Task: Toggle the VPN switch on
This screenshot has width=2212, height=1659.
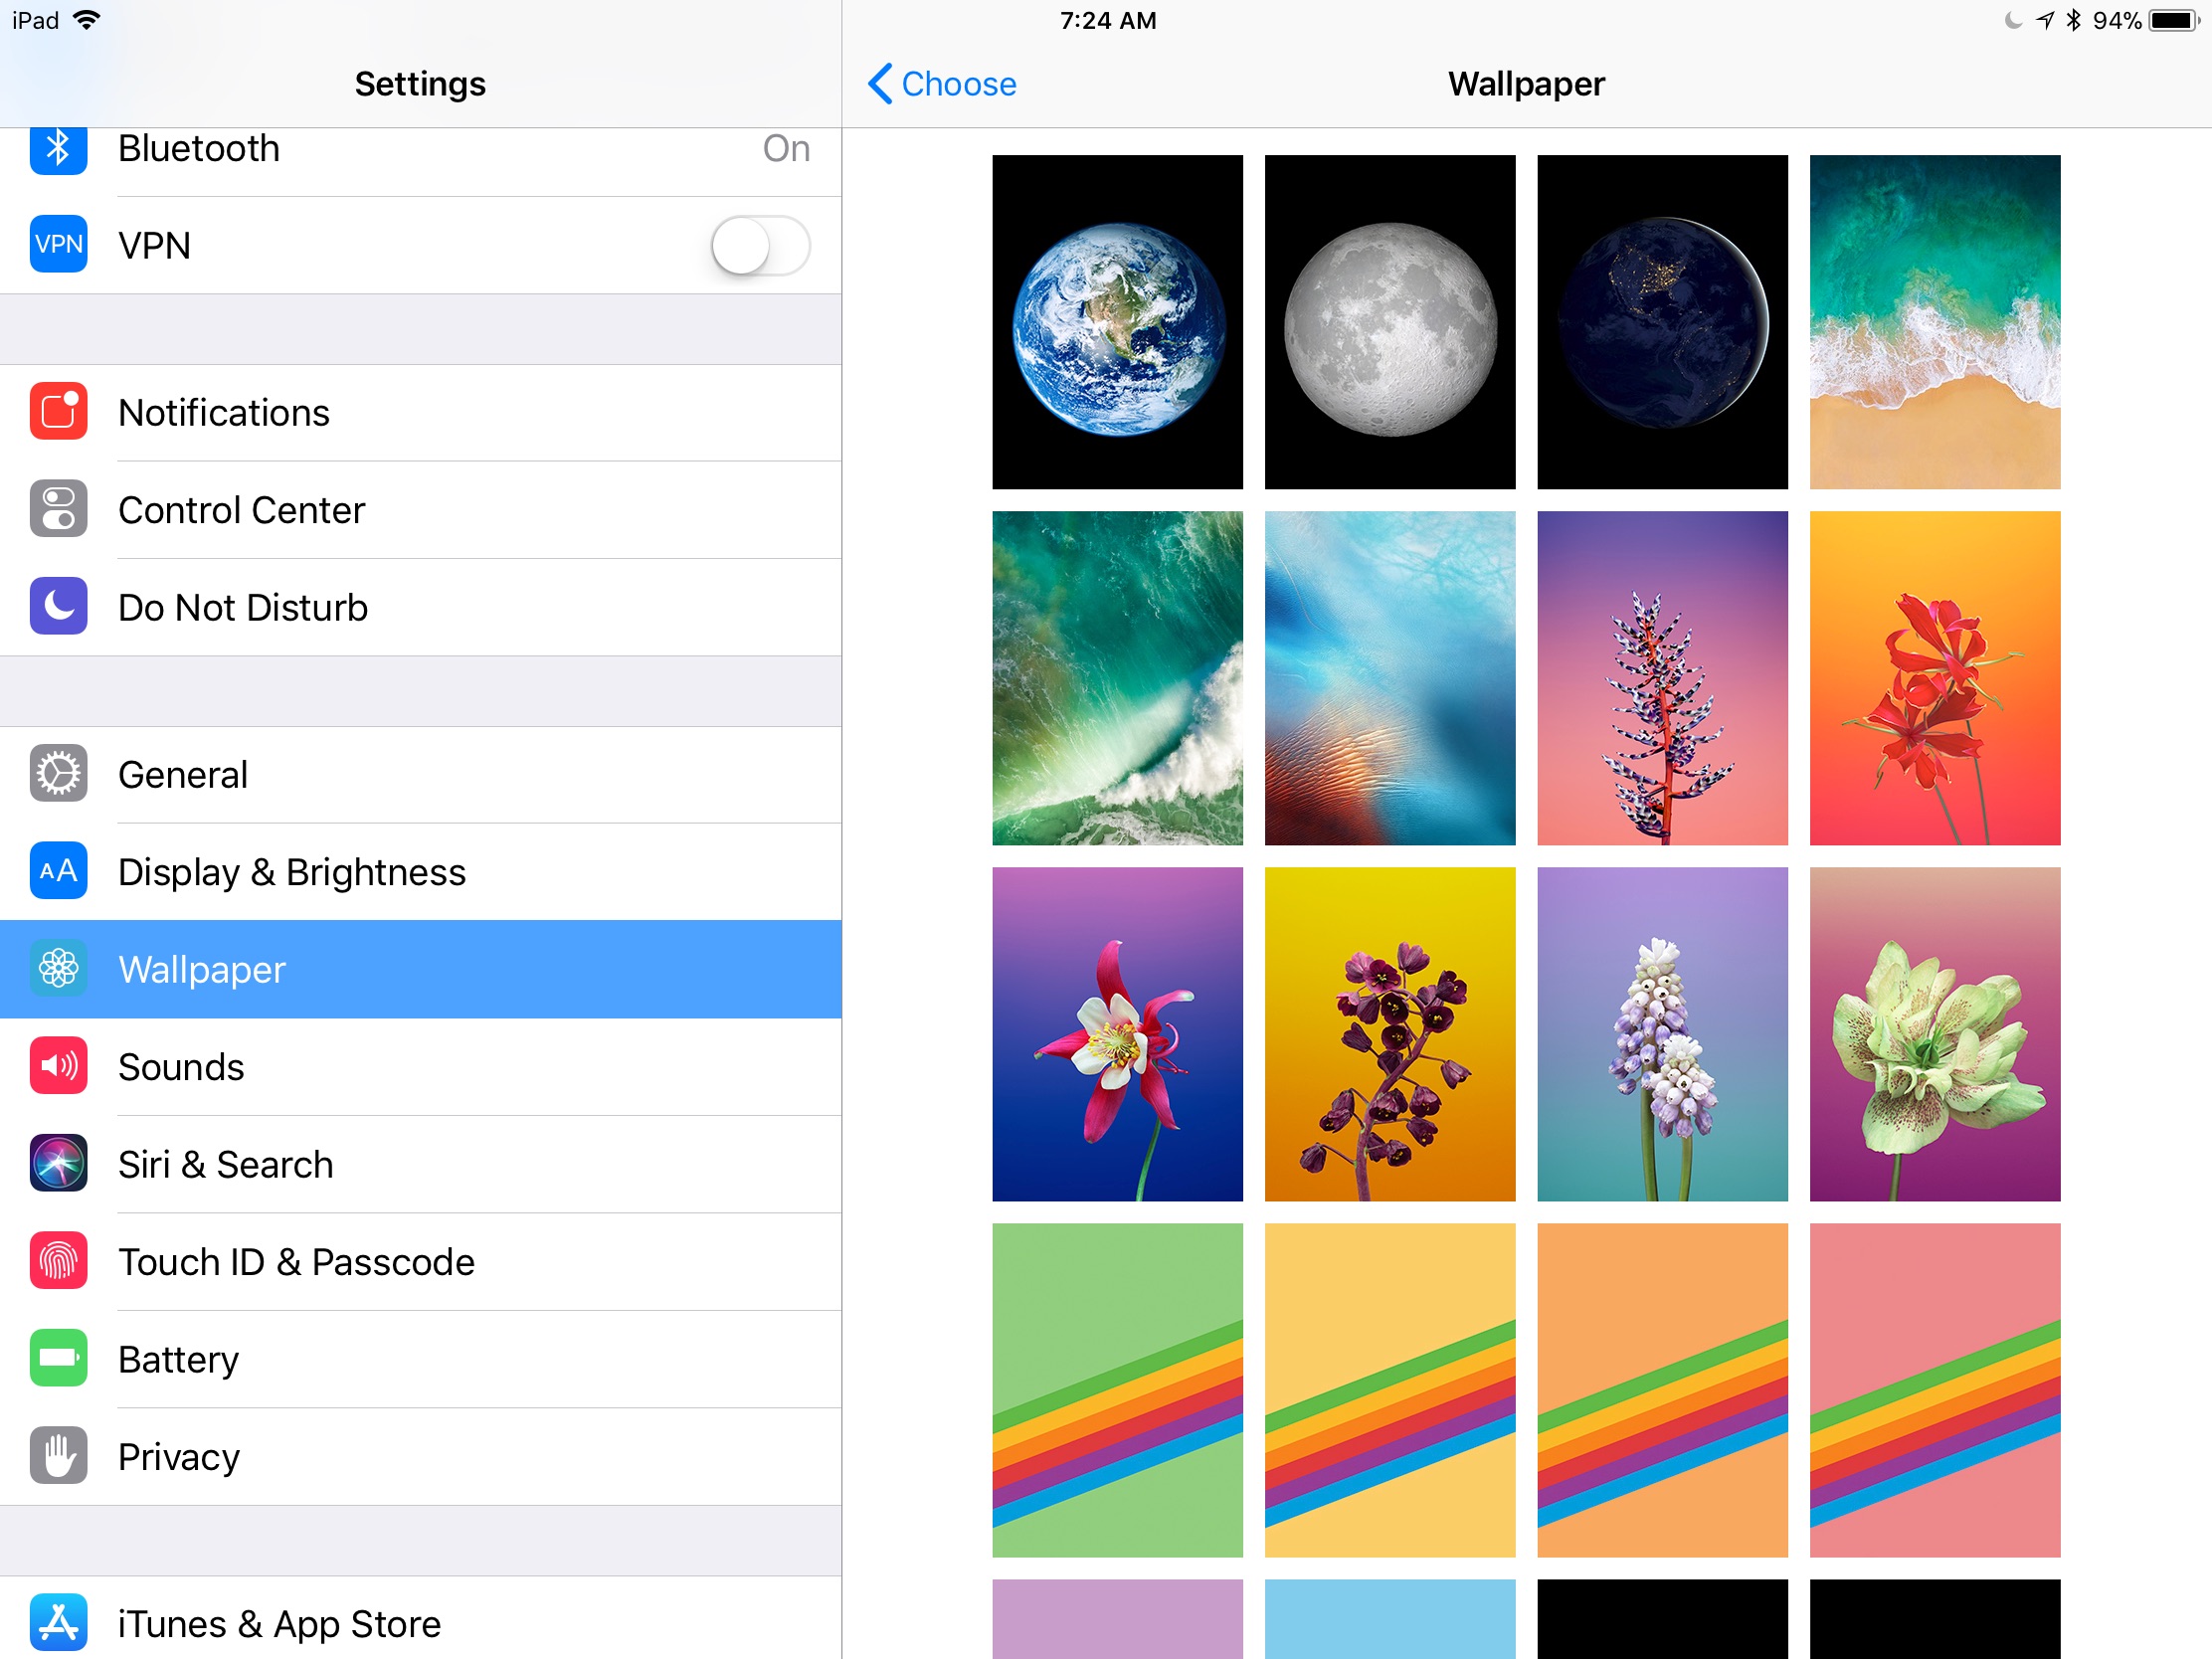Action: pyautogui.click(x=760, y=245)
